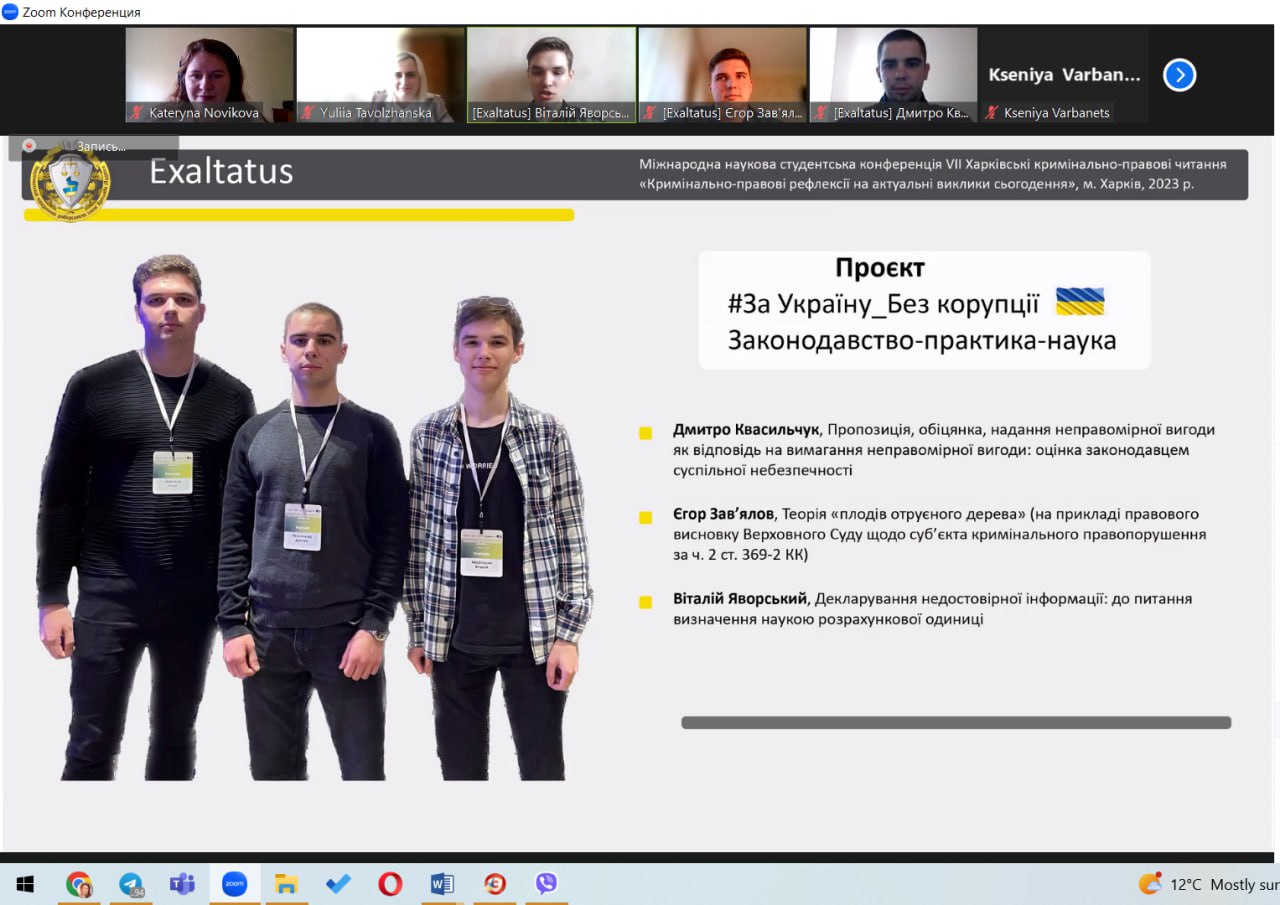This screenshot has width=1280, height=905.
Task: Open Microsoft Teams from the taskbar
Action: pyautogui.click(x=182, y=884)
